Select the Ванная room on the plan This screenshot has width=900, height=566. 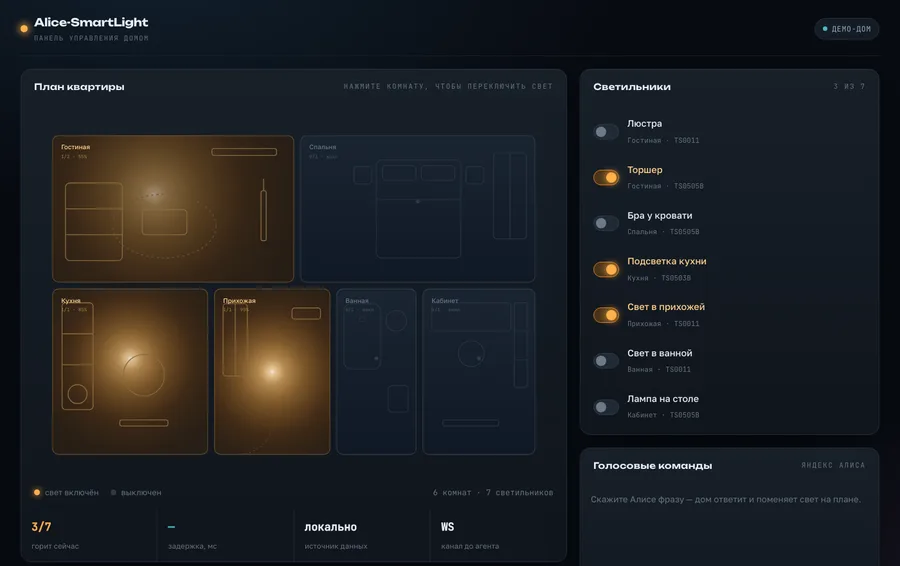tap(376, 371)
